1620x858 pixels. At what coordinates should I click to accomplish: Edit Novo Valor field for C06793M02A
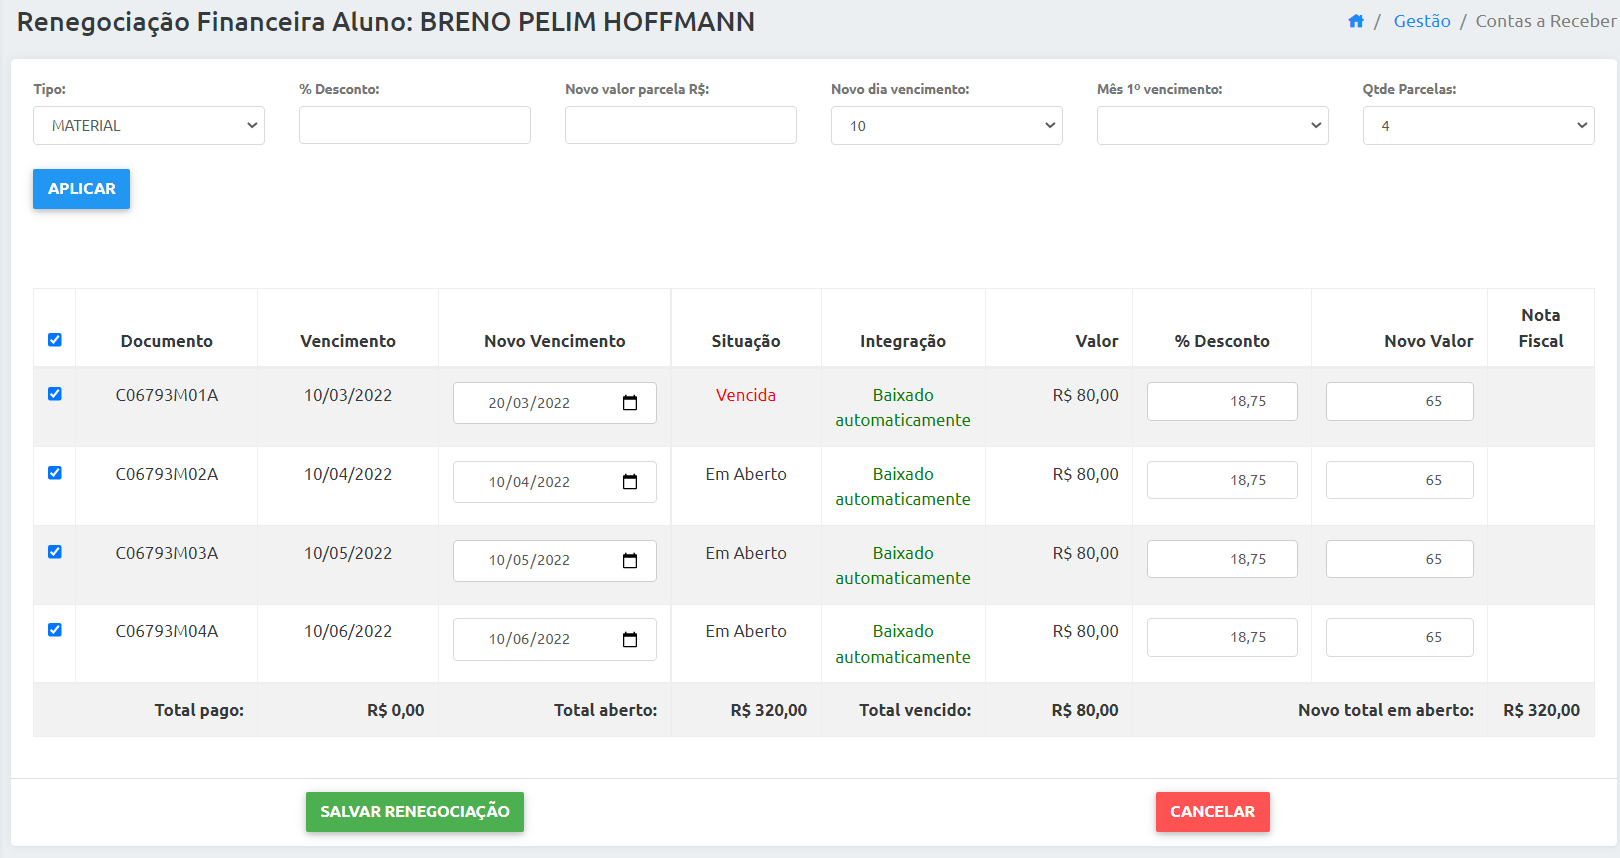click(1399, 480)
